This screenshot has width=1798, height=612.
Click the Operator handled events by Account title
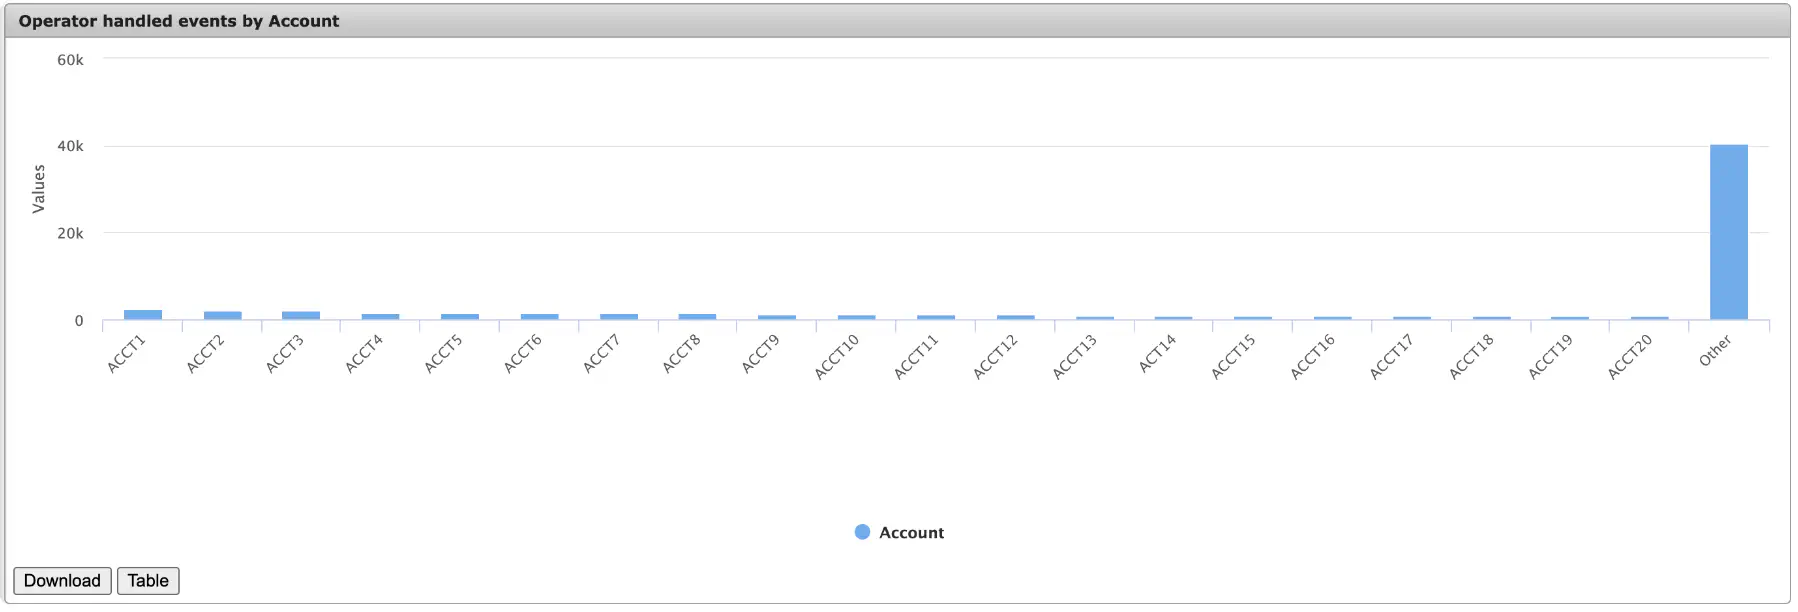179,21
